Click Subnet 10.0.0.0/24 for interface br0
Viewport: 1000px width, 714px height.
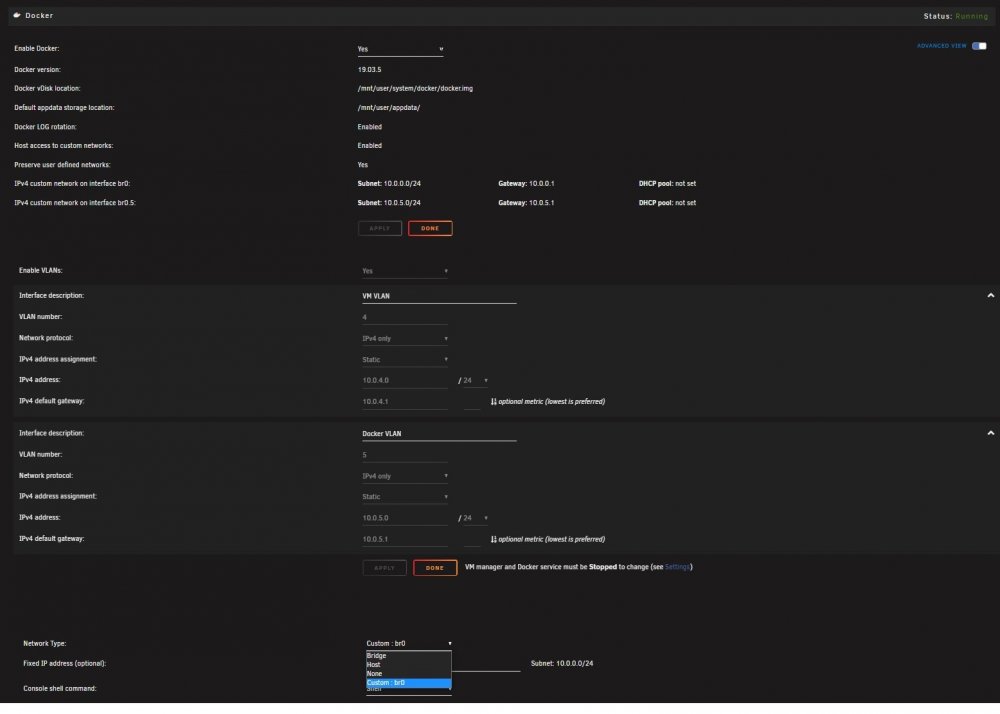[389, 184]
